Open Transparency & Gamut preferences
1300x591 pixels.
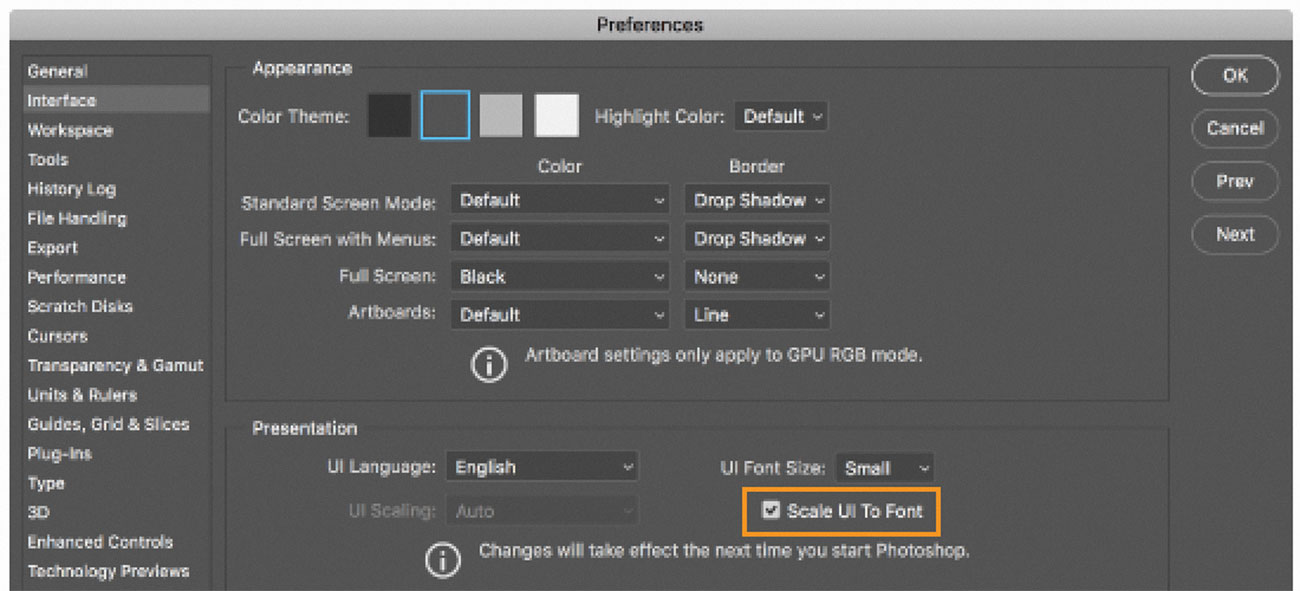[x=116, y=365]
